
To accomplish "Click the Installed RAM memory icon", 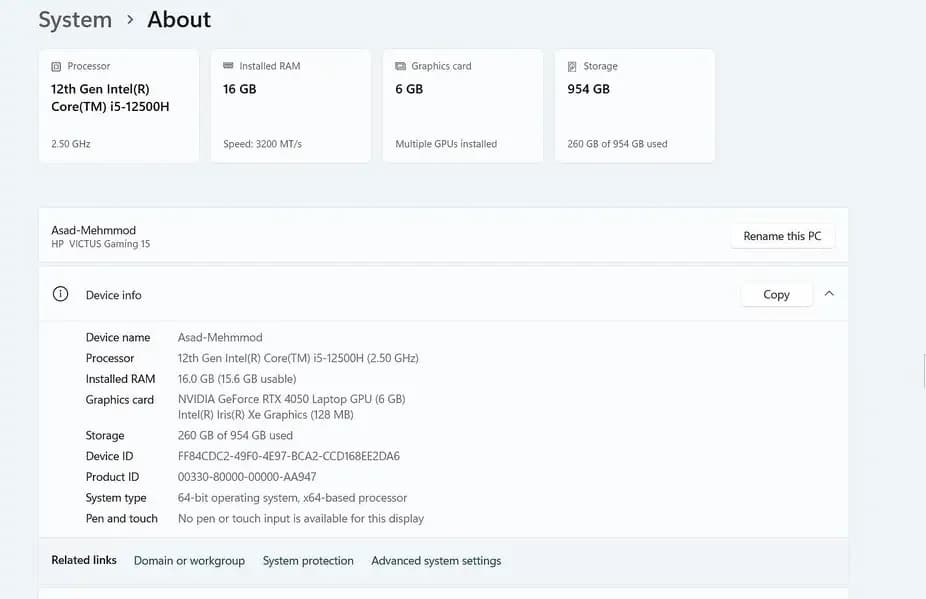I will (x=228, y=66).
